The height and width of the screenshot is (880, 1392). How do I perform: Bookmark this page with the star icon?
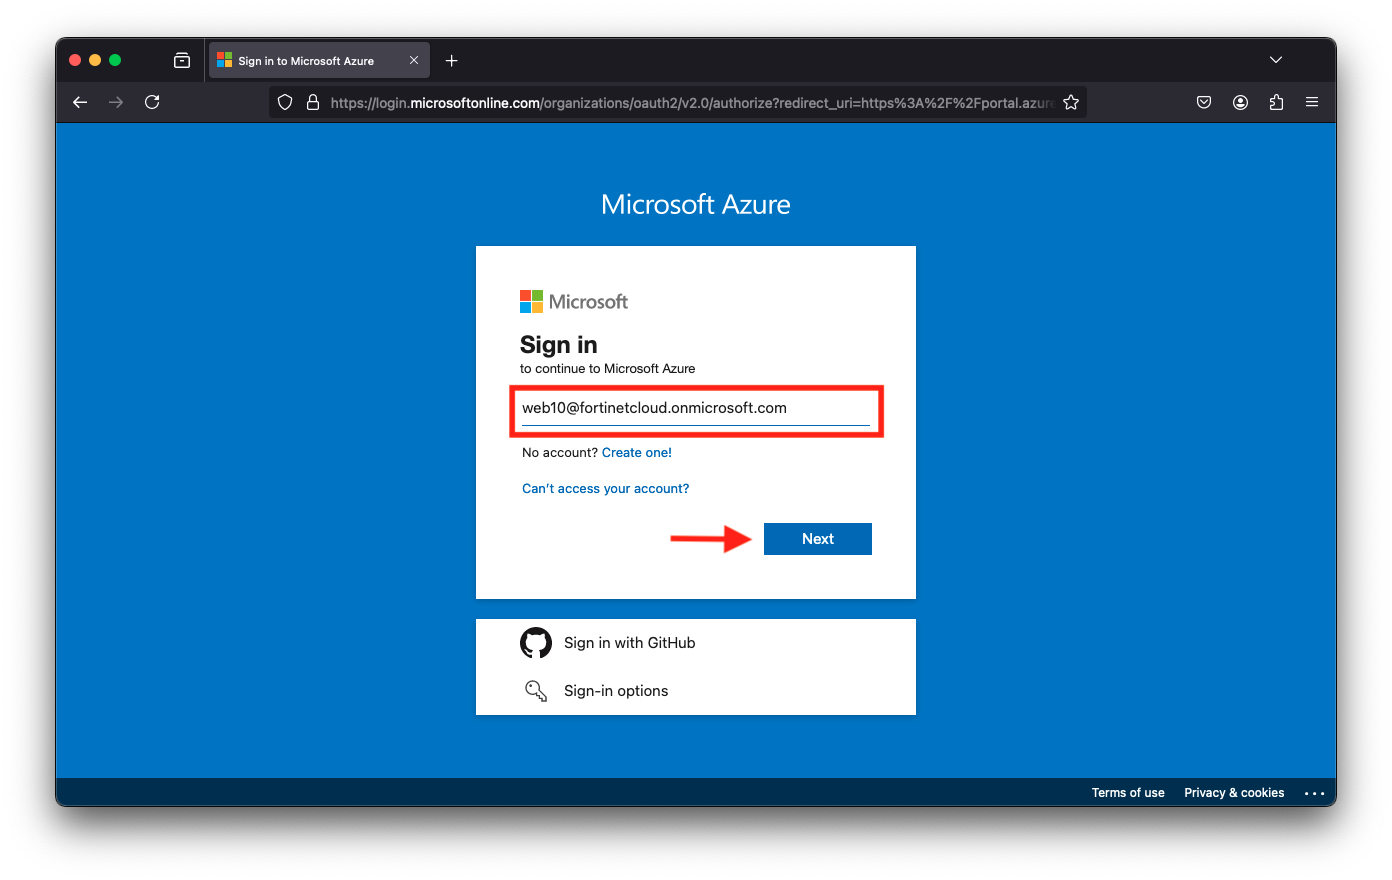pyautogui.click(x=1071, y=102)
